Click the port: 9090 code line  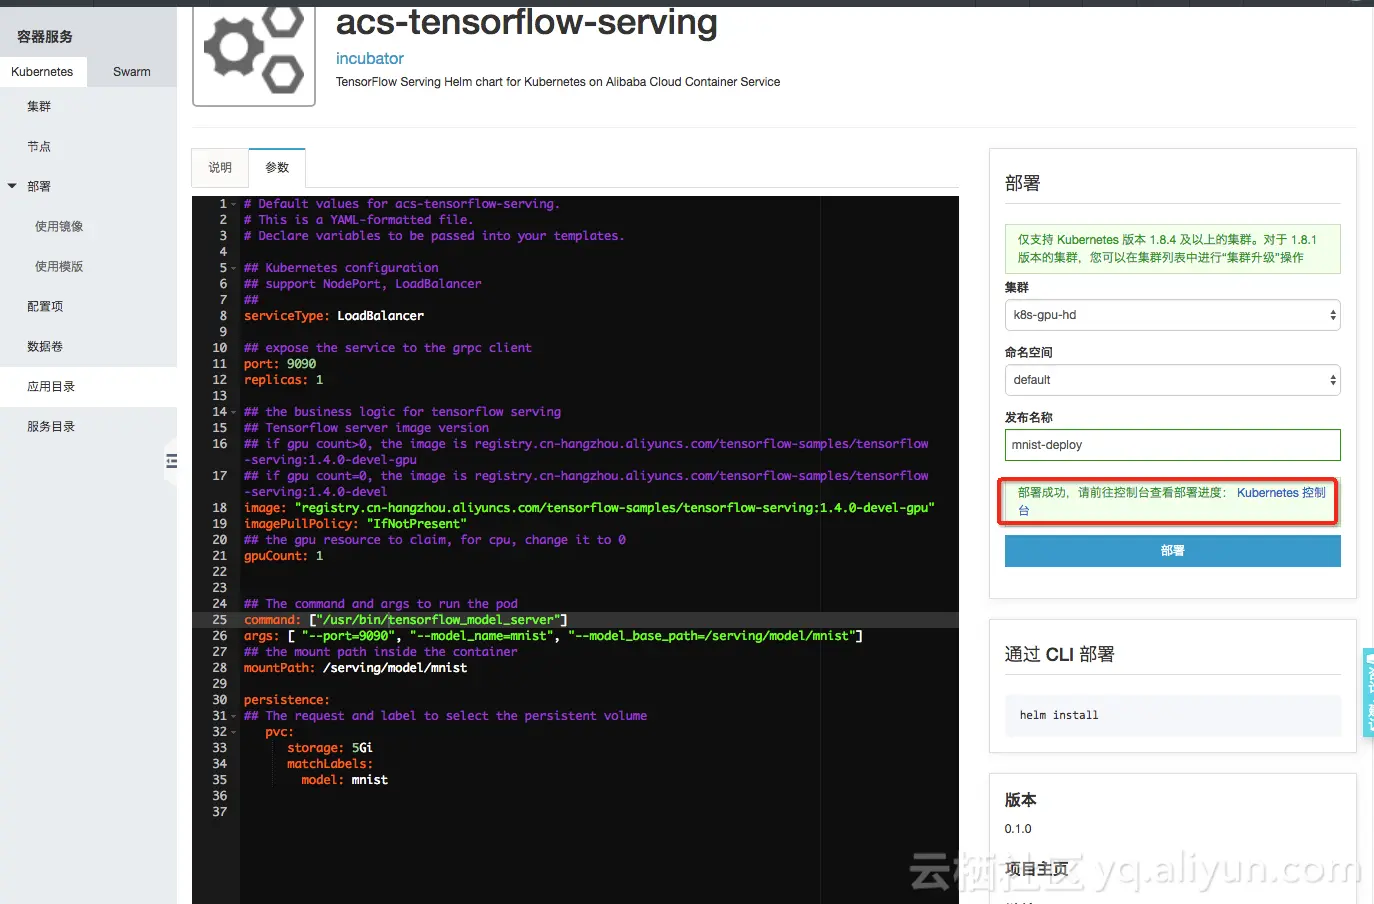[x=280, y=364]
